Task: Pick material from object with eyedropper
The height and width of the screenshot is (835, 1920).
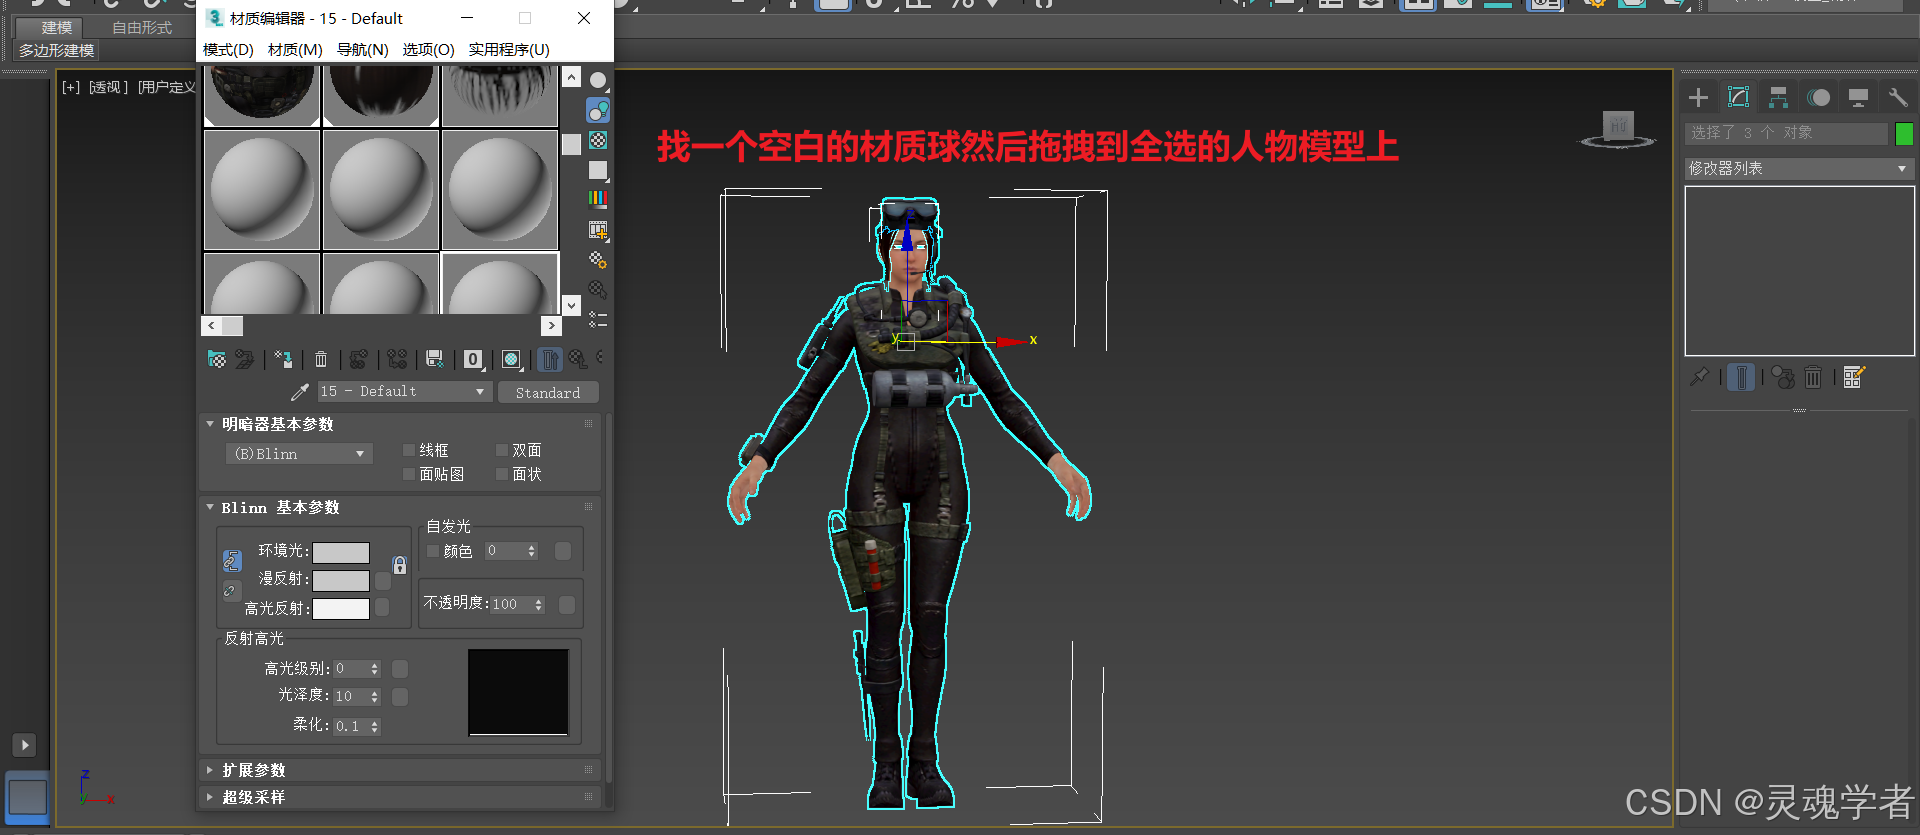Action: [x=299, y=392]
